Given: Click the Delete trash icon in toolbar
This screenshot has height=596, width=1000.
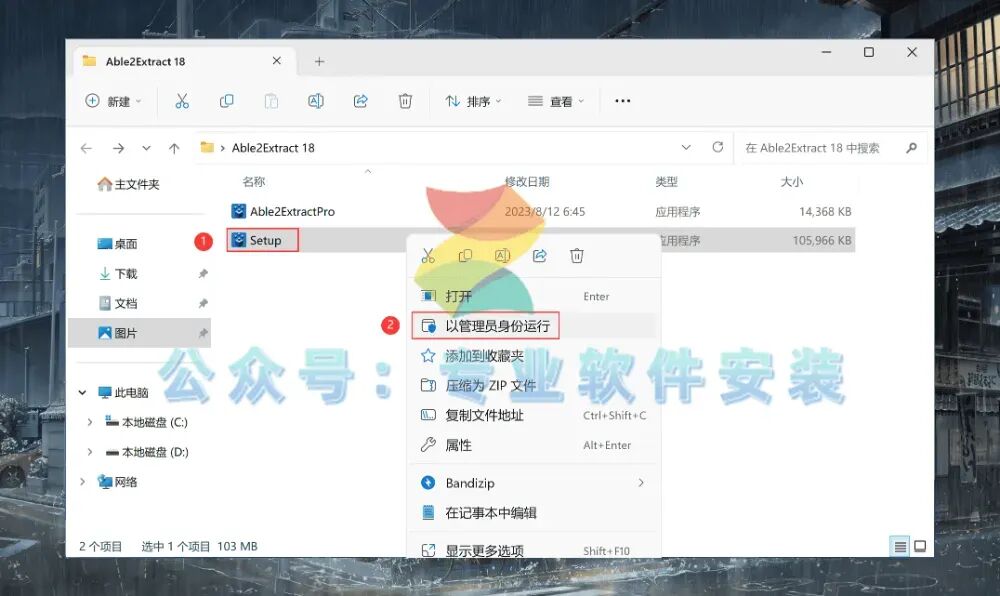Looking at the screenshot, I should point(405,101).
